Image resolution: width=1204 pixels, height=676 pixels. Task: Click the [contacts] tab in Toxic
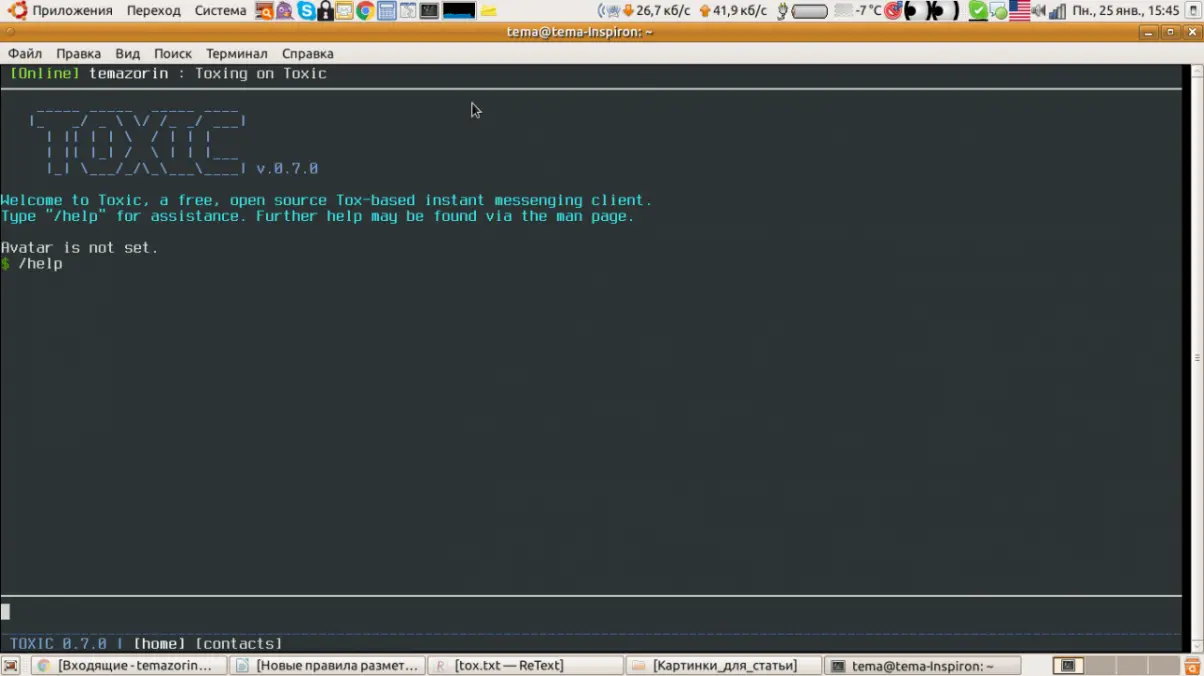[x=239, y=644]
